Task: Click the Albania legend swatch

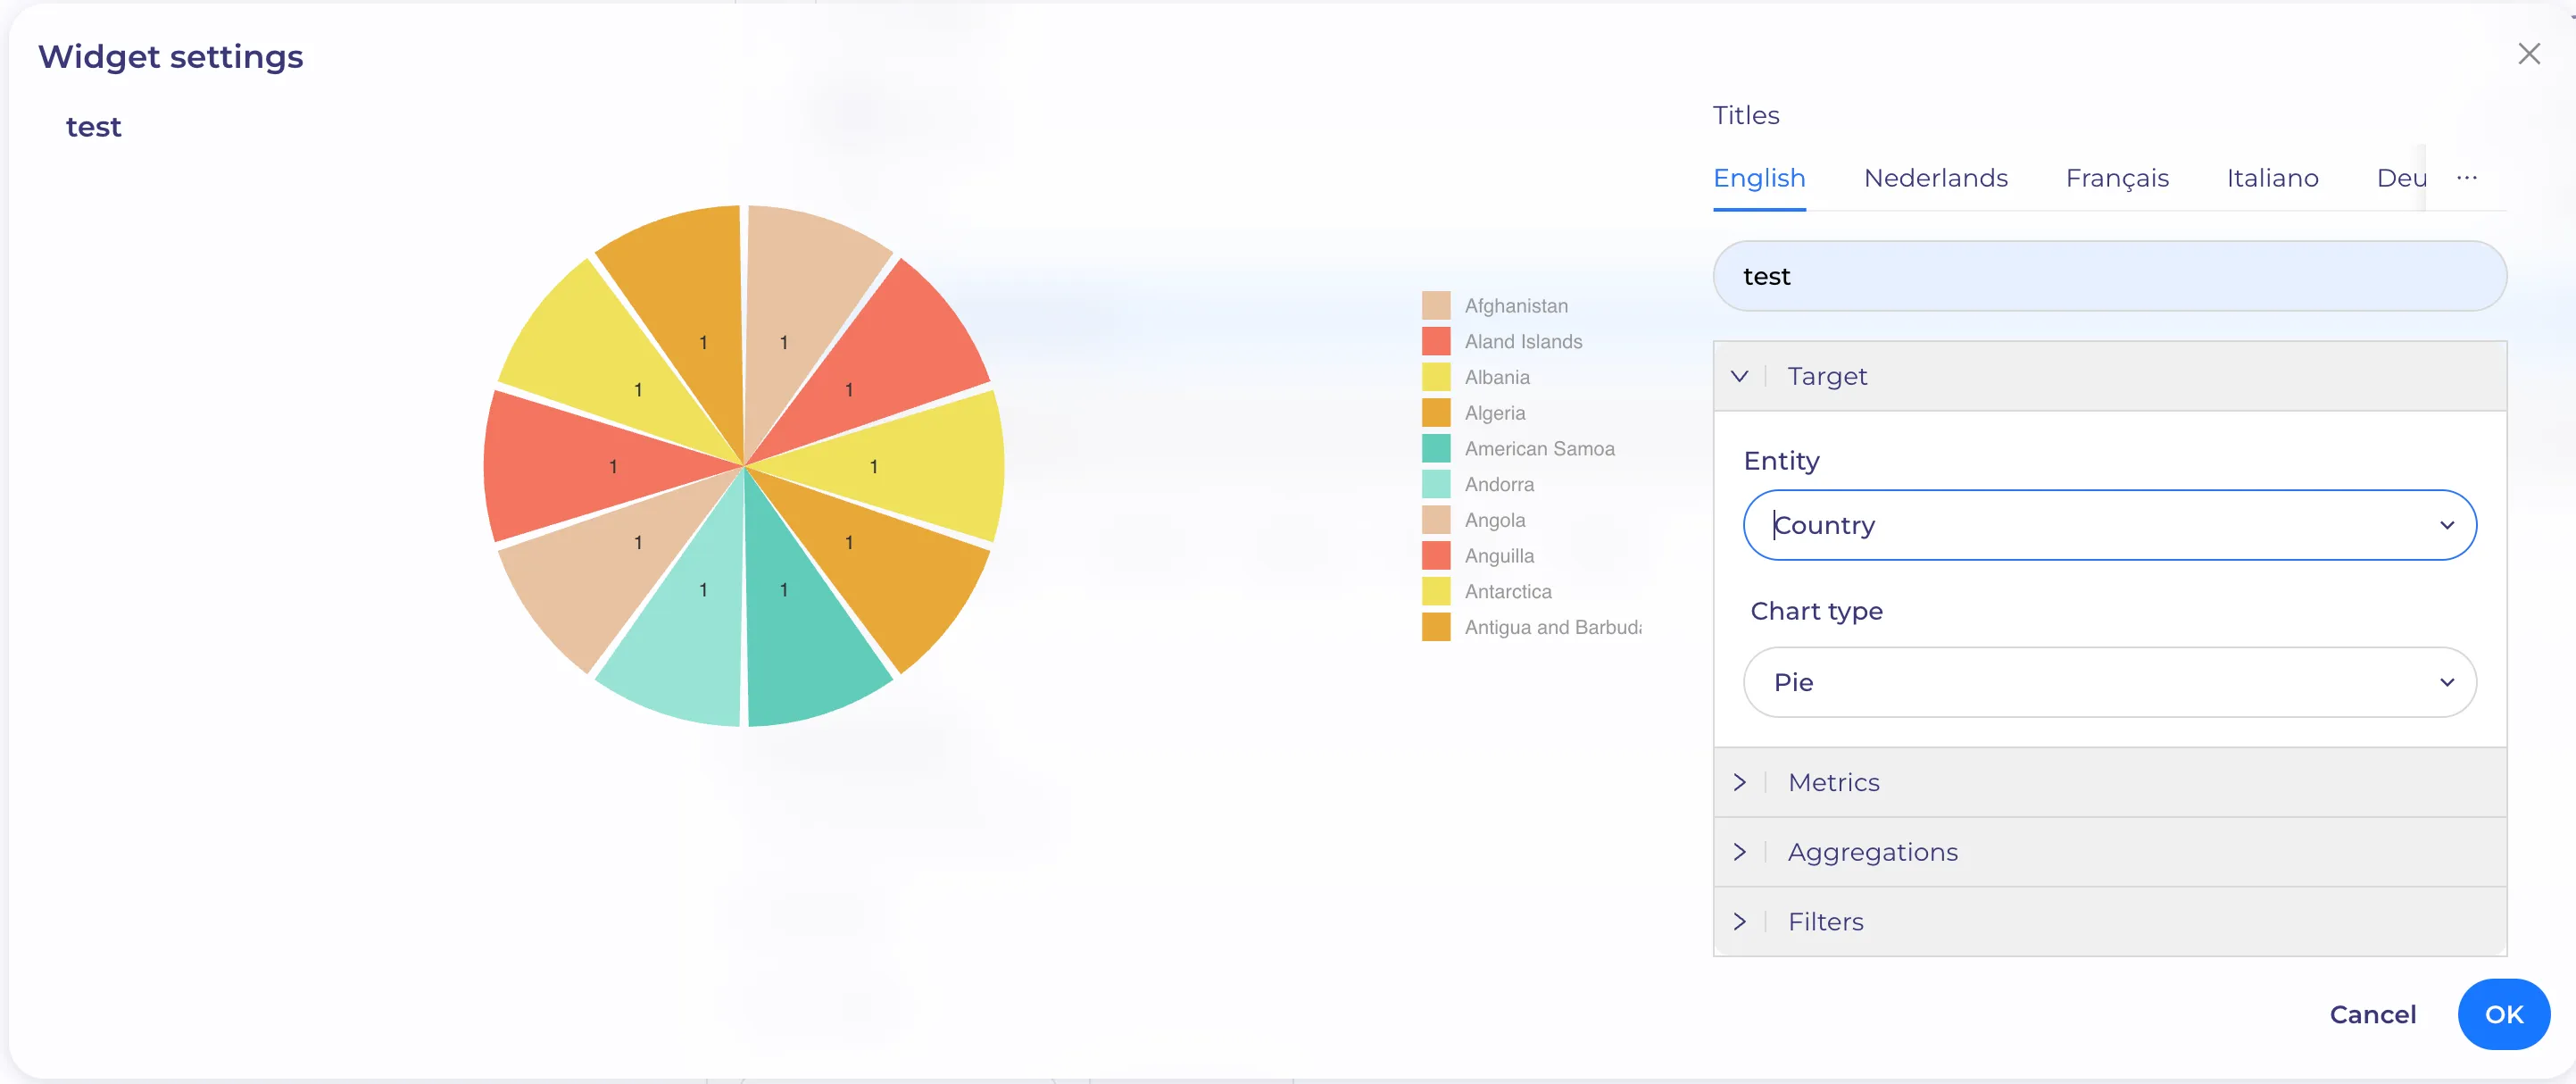Action: (x=1436, y=377)
